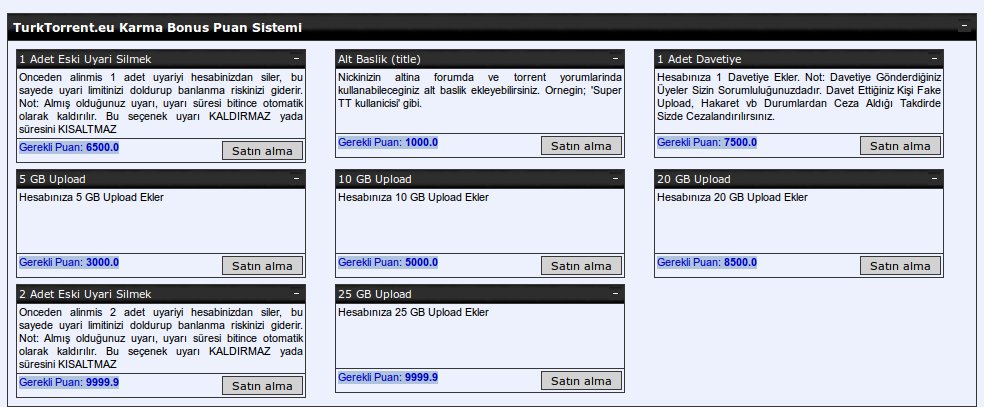Collapse the 1 Adet Davetiye card
The width and height of the screenshot is (984, 407).
pos(934,58)
